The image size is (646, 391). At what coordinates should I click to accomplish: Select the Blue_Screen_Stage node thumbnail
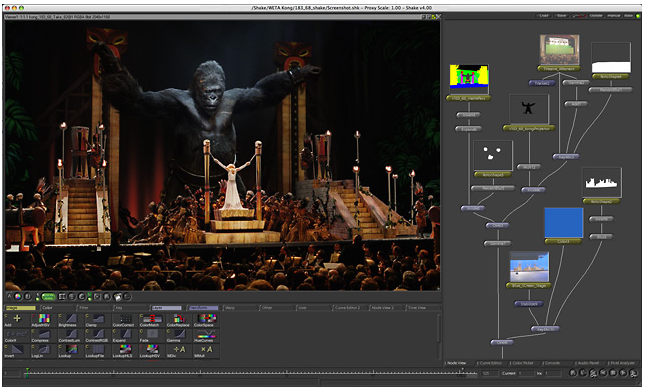click(529, 267)
